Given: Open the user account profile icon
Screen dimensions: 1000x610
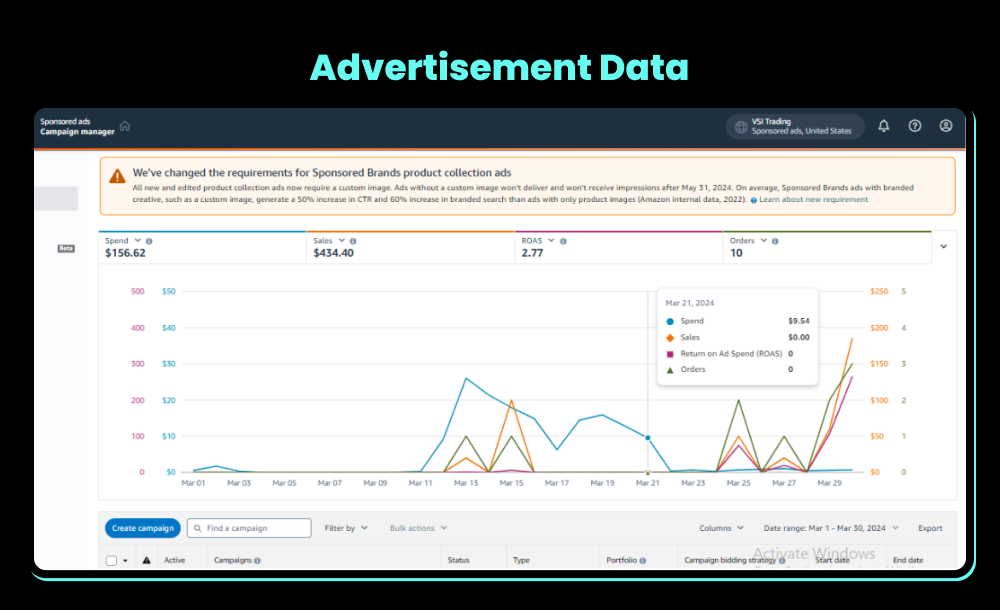Looking at the screenshot, I should [x=945, y=126].
